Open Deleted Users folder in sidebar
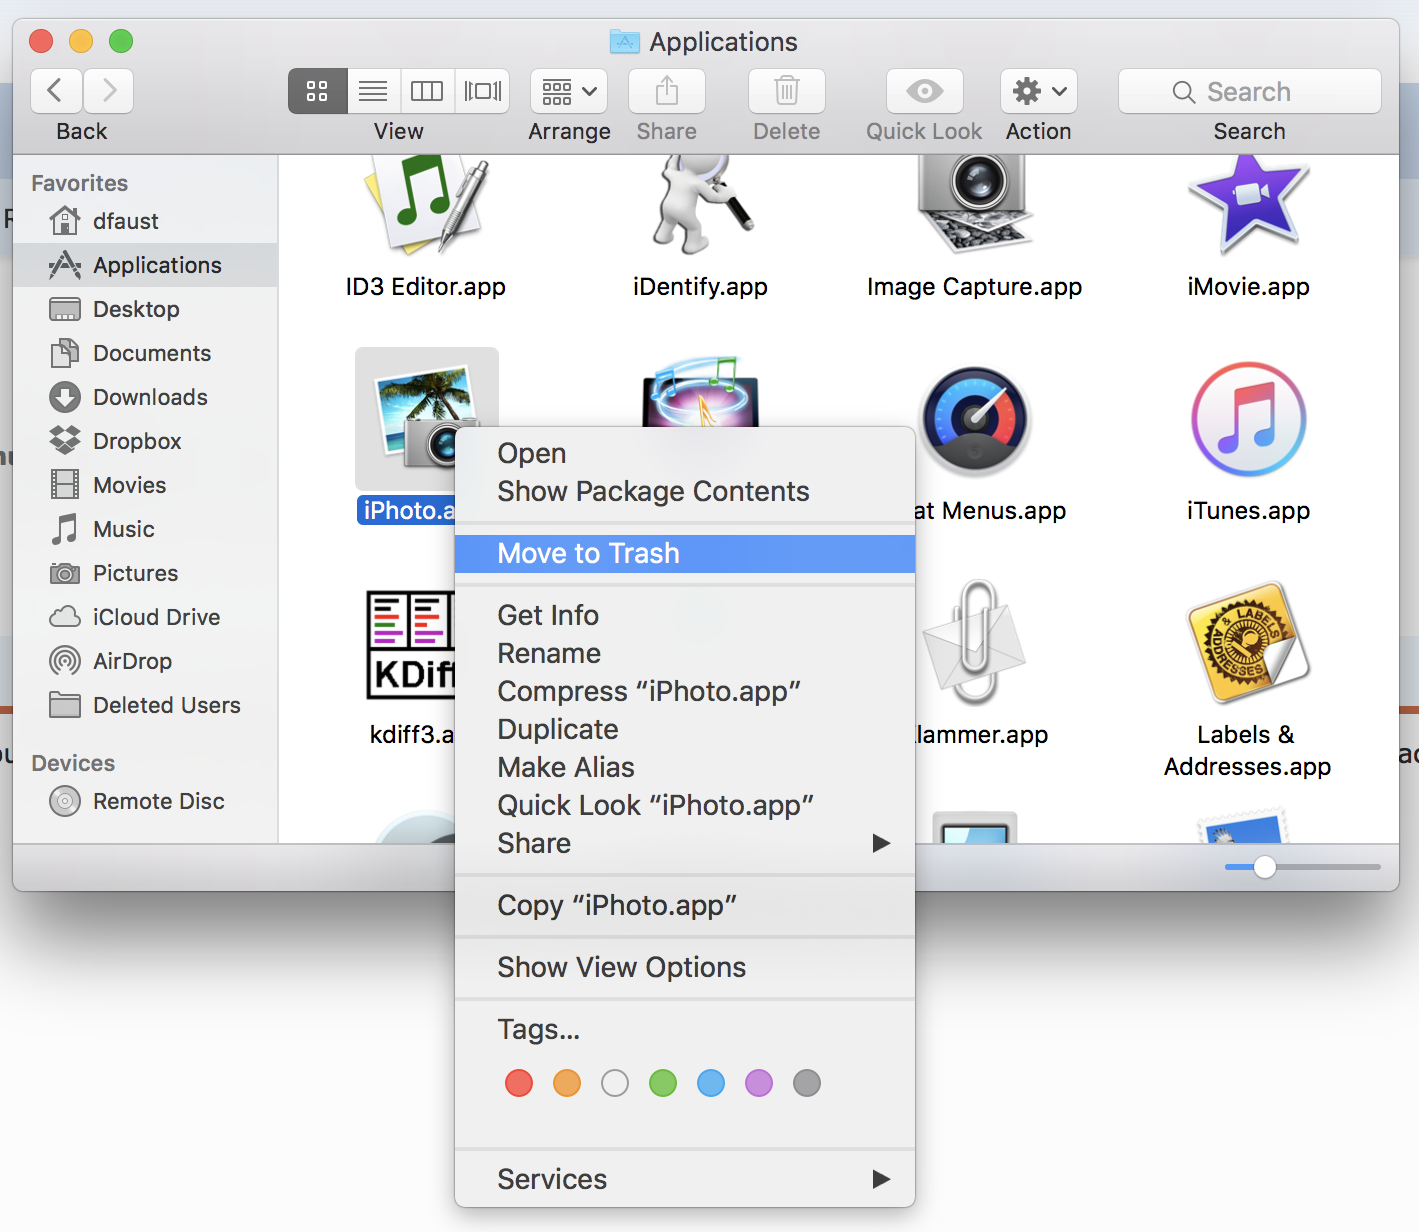Image resolution: width=1419 pixels, height=1232 pixels. coord(146,705)
